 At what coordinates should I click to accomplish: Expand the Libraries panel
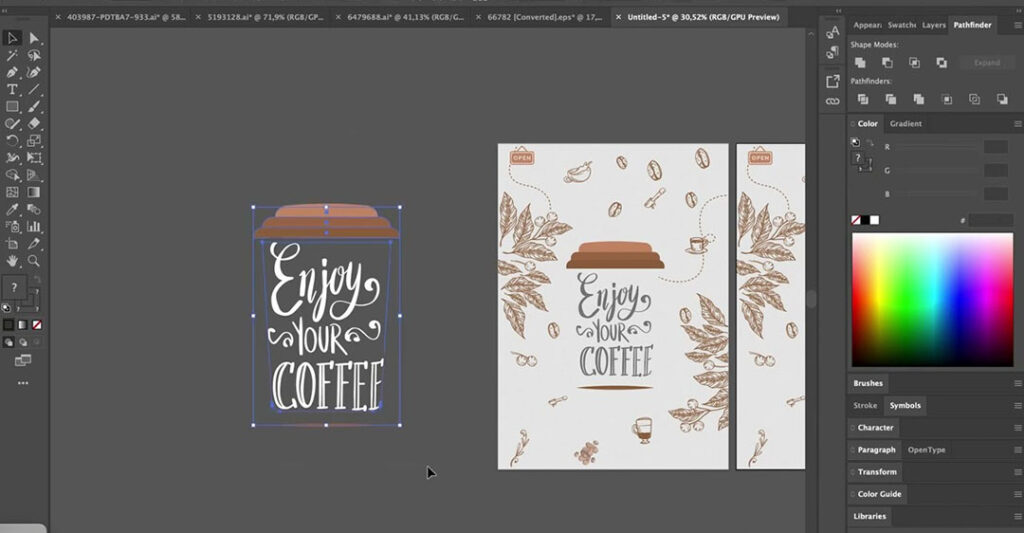(870, 517)
